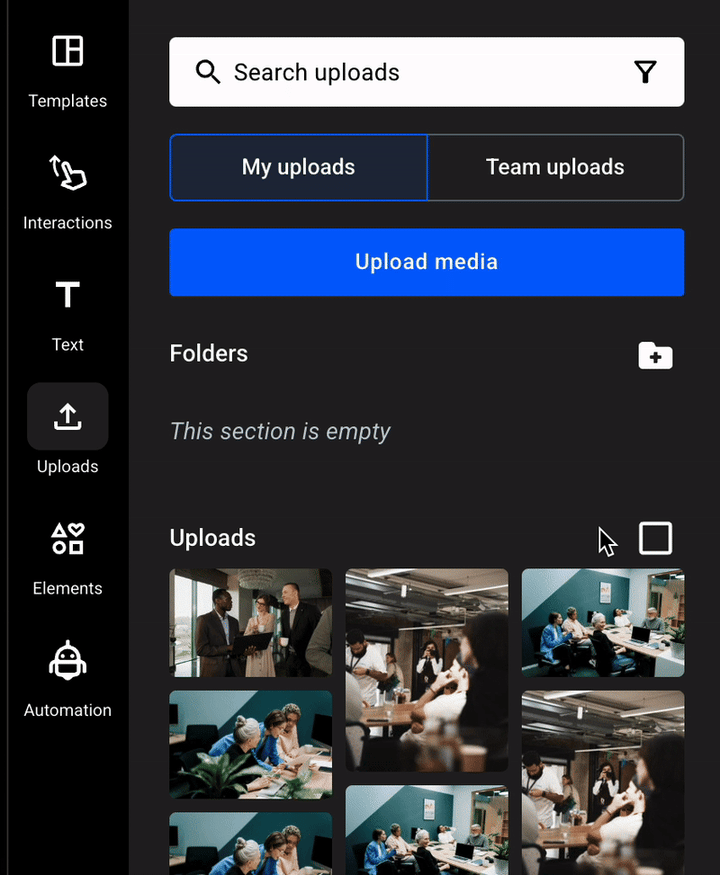Image resolution: width=720 pixels, height=875 pixels.
Task: Open the Uploads sidebar icon
Action: point(68,416)
